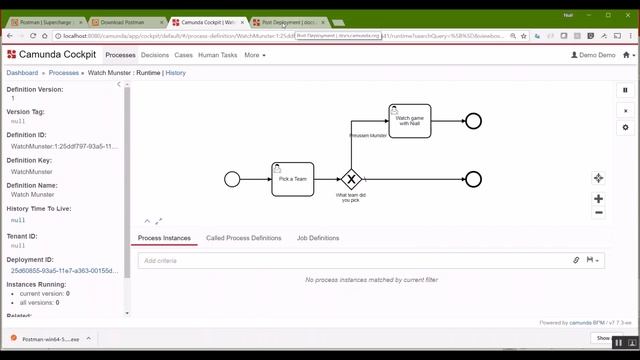Switch to the Download Postman browser tab

127,22
